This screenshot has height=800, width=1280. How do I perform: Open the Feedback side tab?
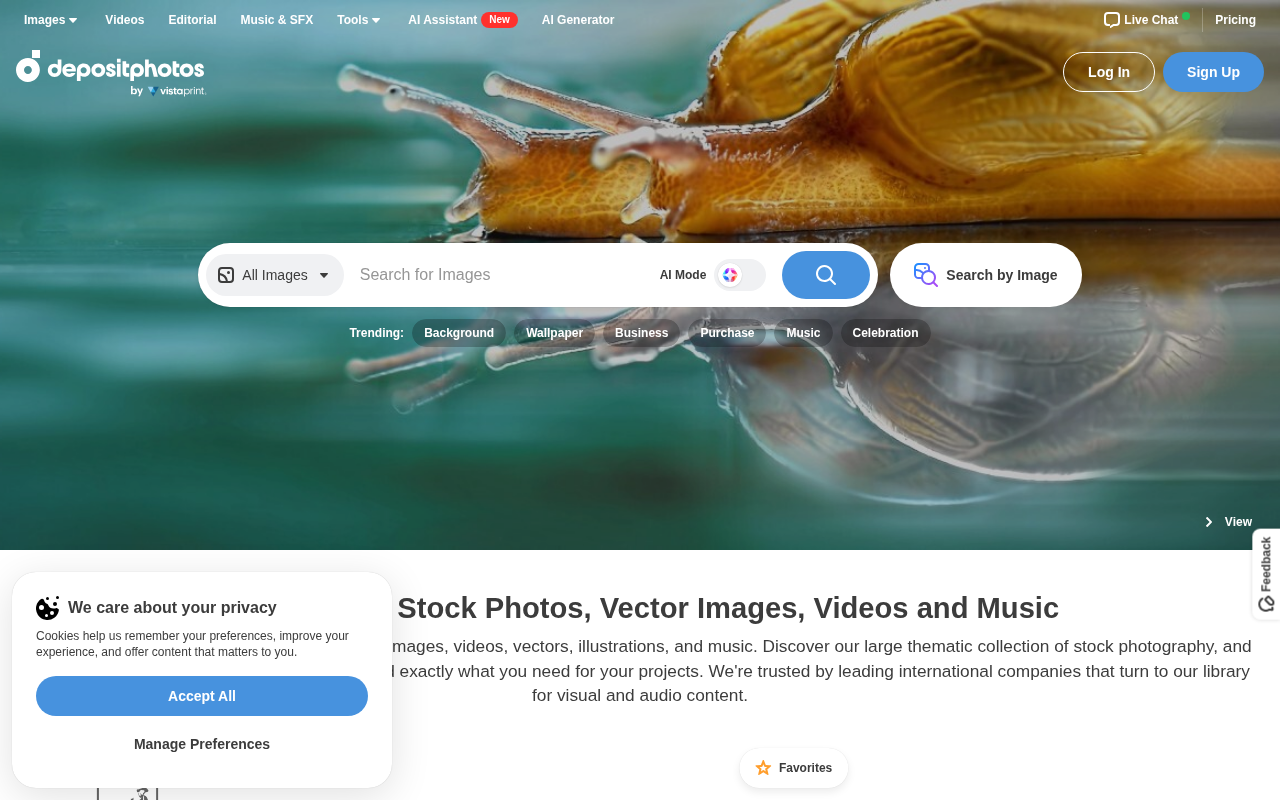[1266, 574]
